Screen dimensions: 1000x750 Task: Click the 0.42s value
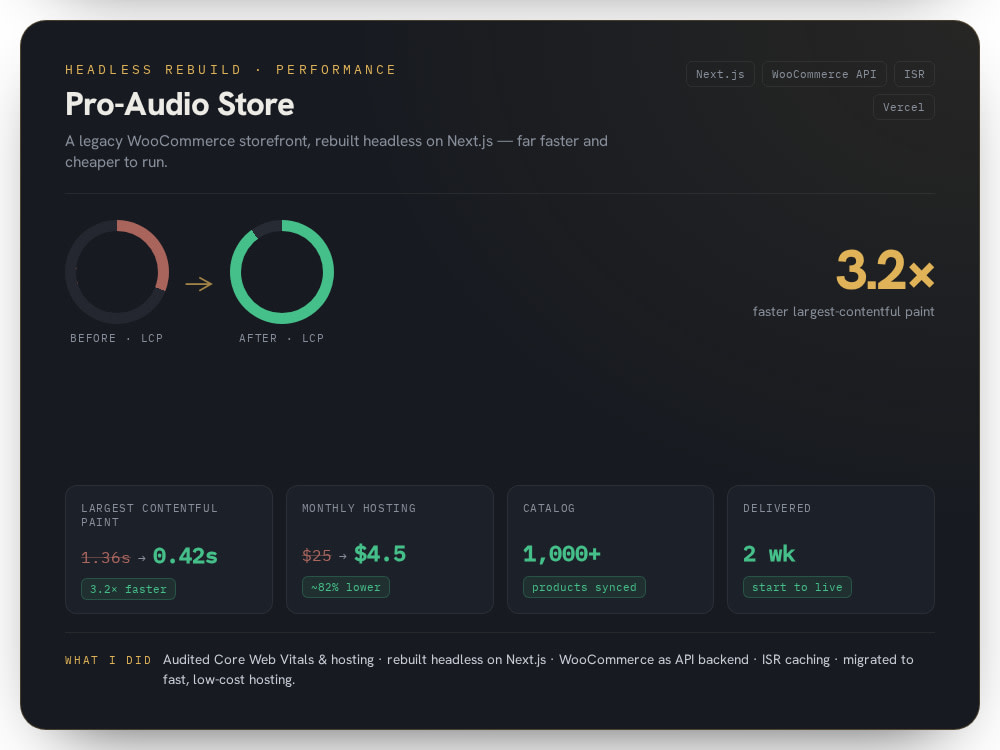click(x=185, y=556)
